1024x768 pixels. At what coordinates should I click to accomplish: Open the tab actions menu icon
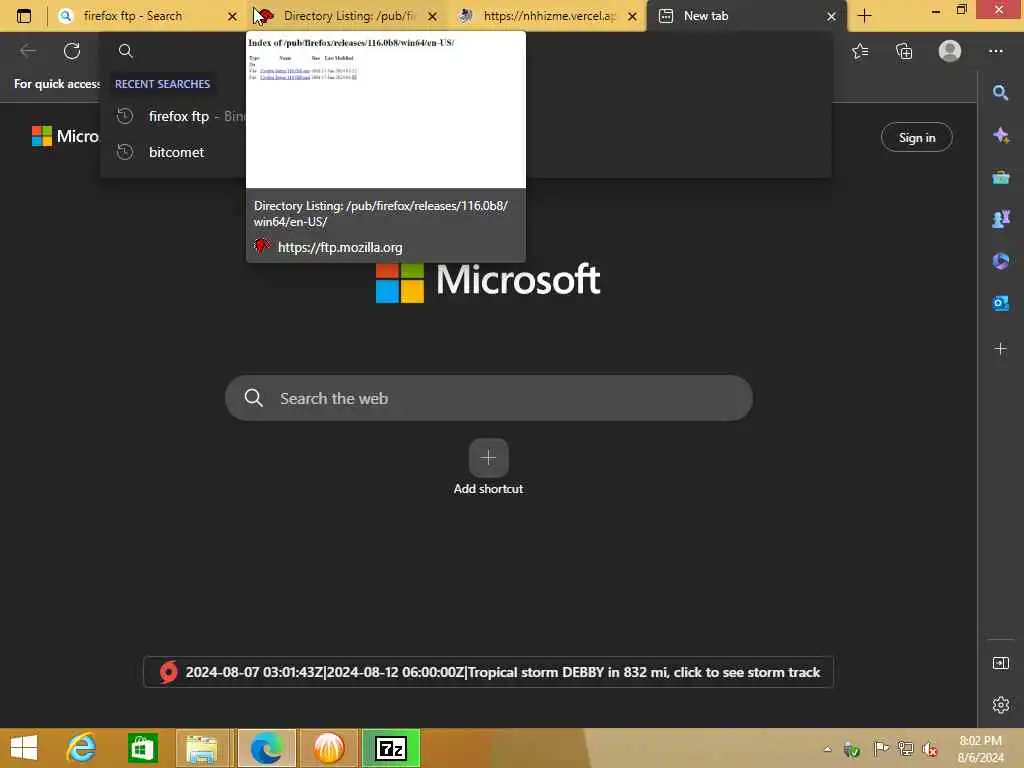(x=24, y=16)
